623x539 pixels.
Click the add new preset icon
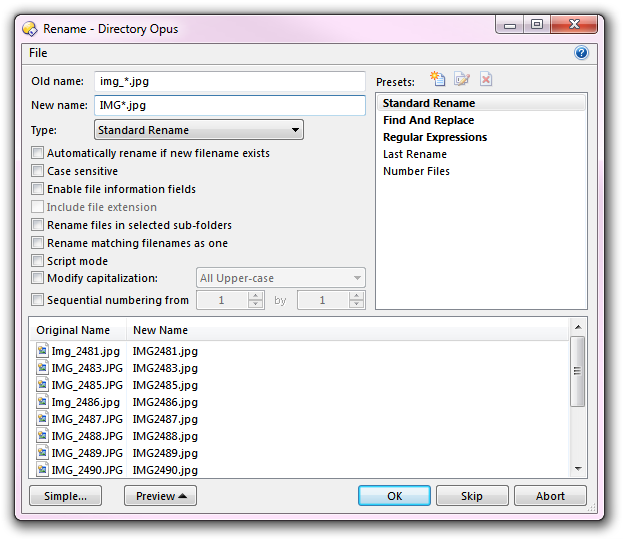coord(437,79)
